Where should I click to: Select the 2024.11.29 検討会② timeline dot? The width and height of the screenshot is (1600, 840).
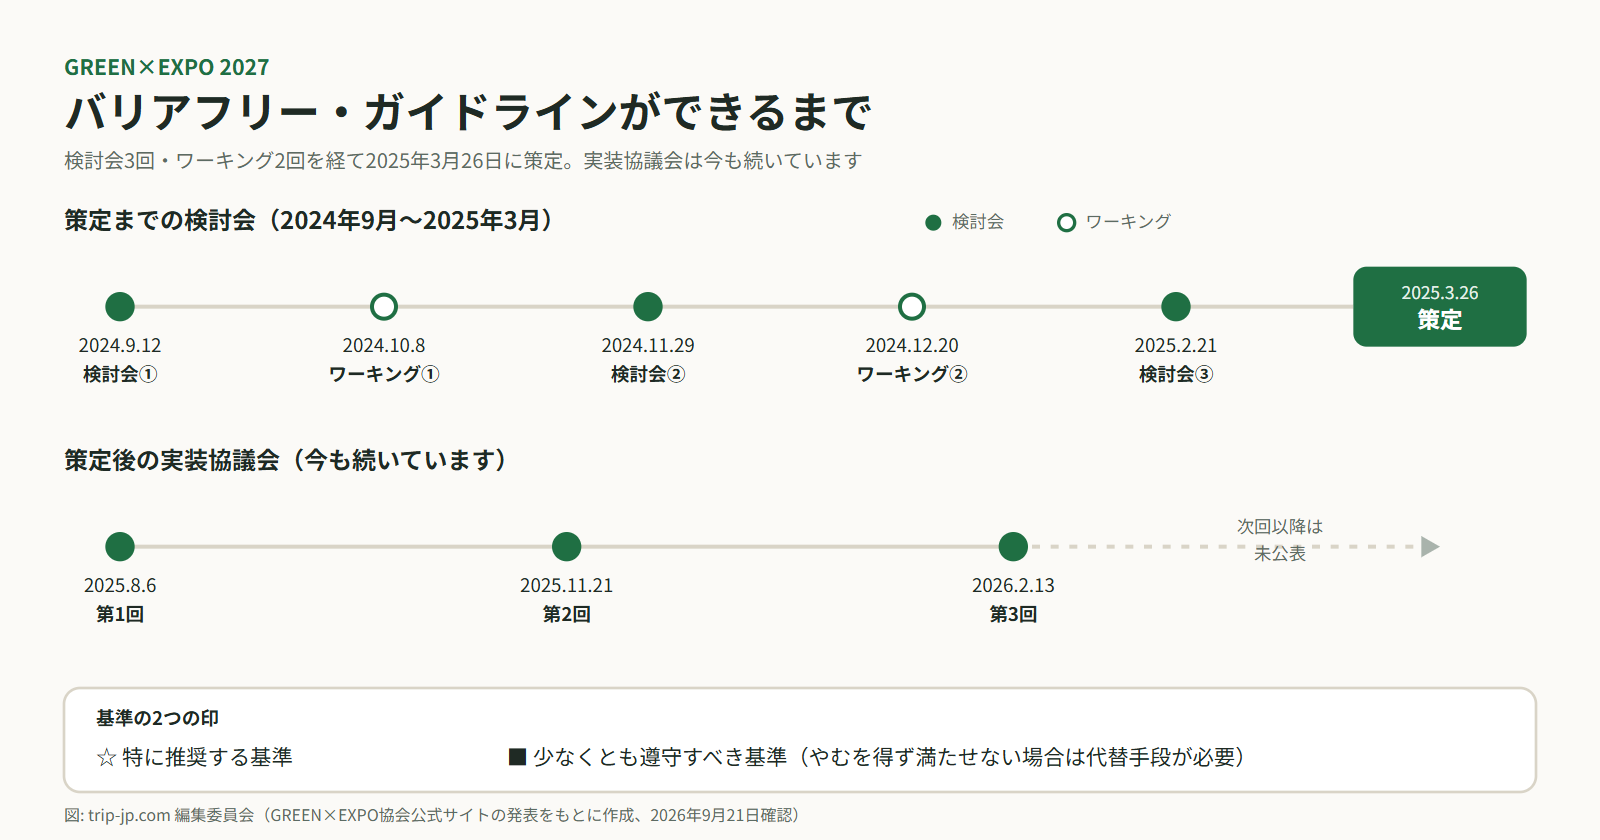click(x=648, y=307)
